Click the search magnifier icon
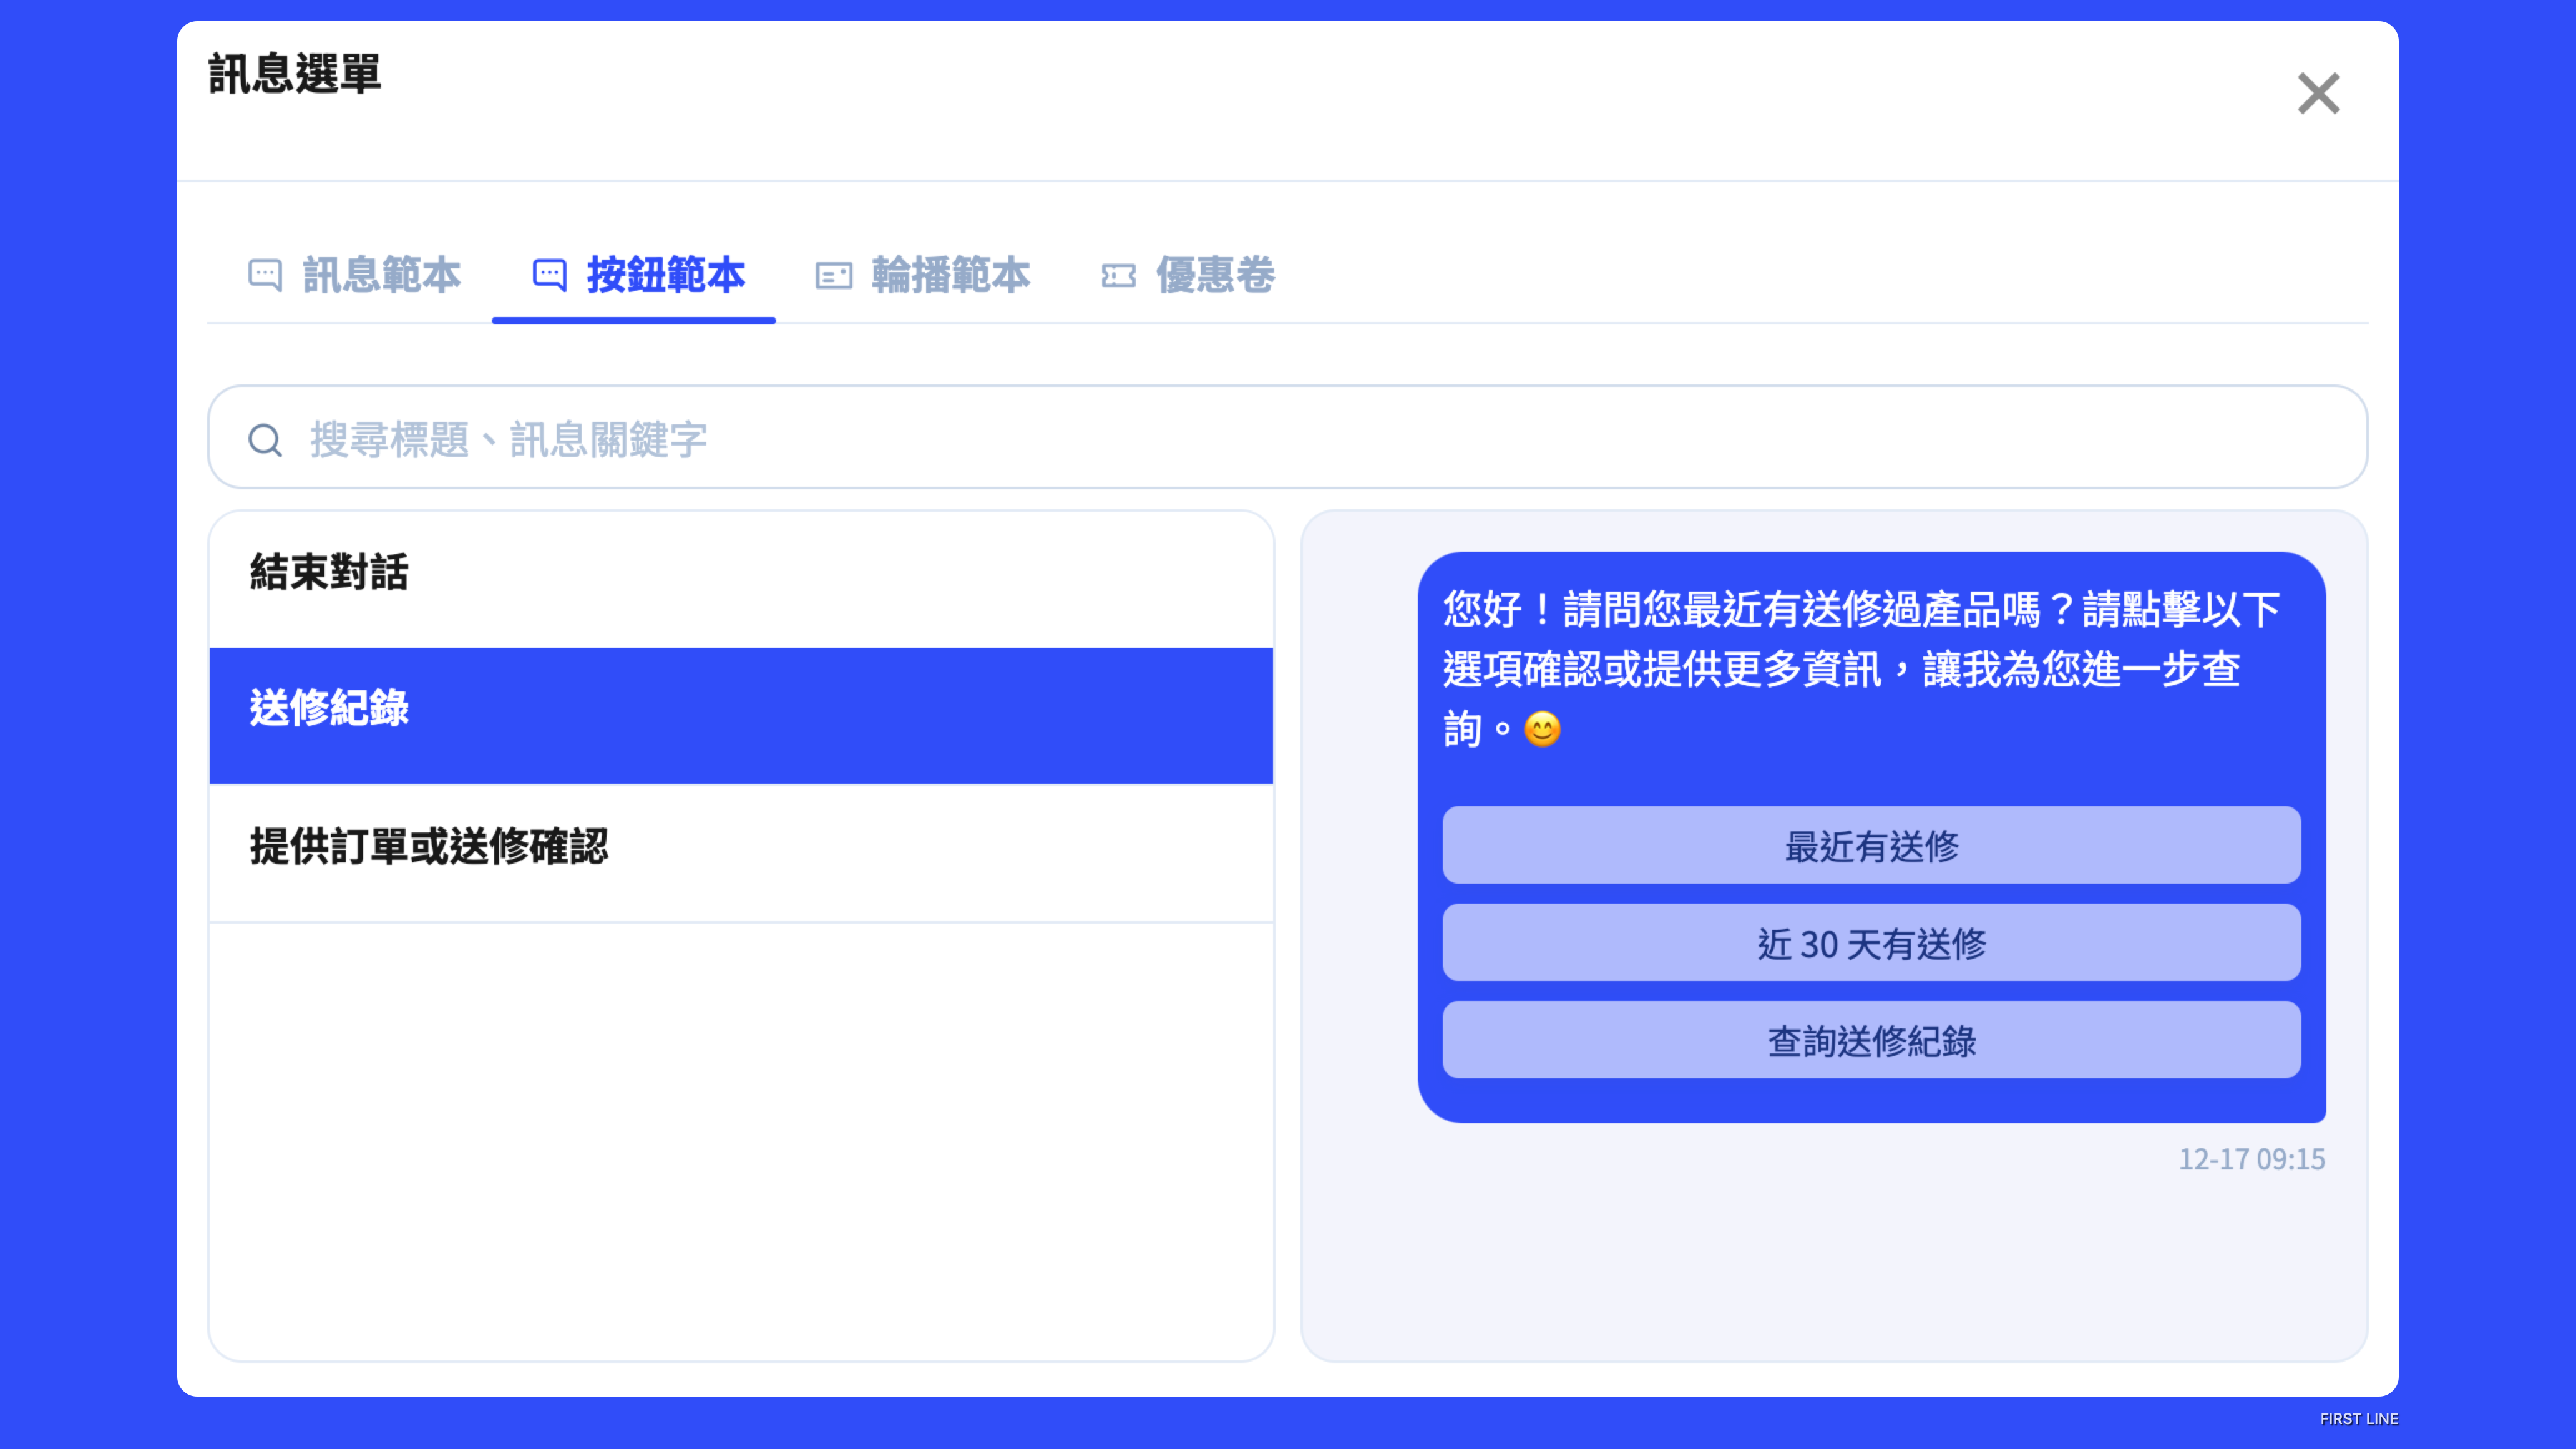The width and height of the screenshot is (2576, 1449). (x=265, y=440)
